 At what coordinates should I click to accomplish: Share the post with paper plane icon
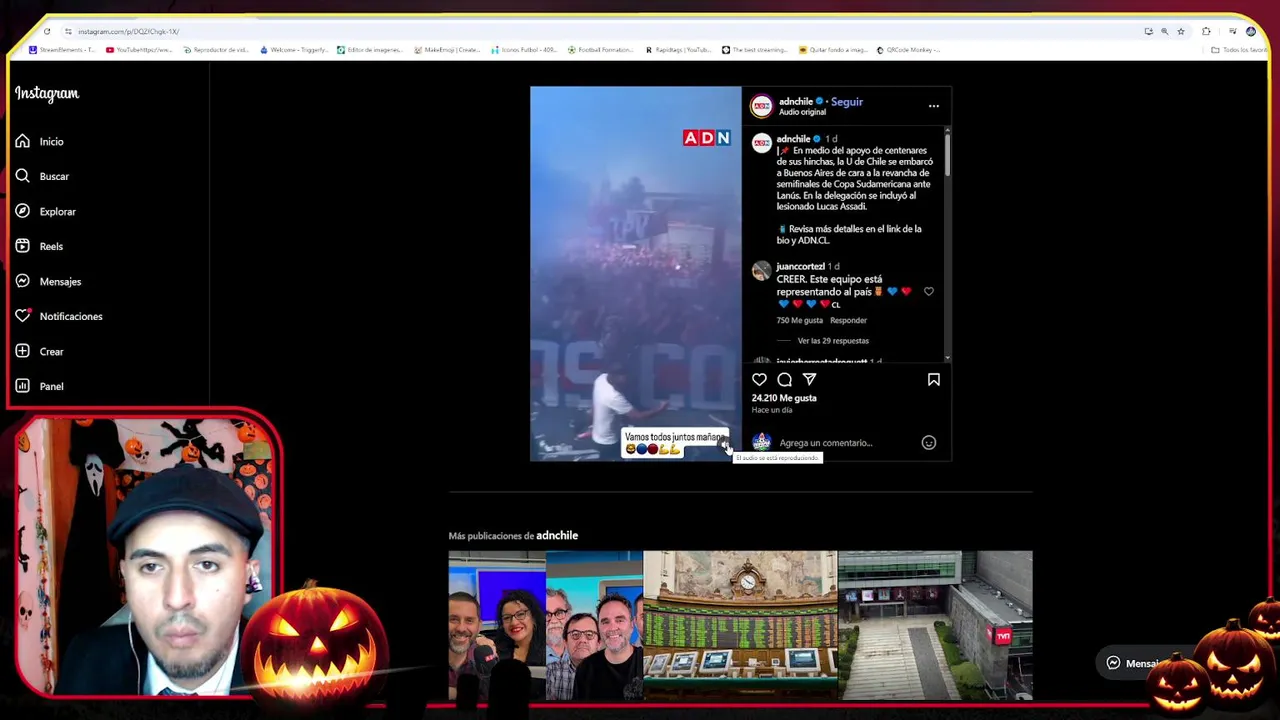coord(809,380)
